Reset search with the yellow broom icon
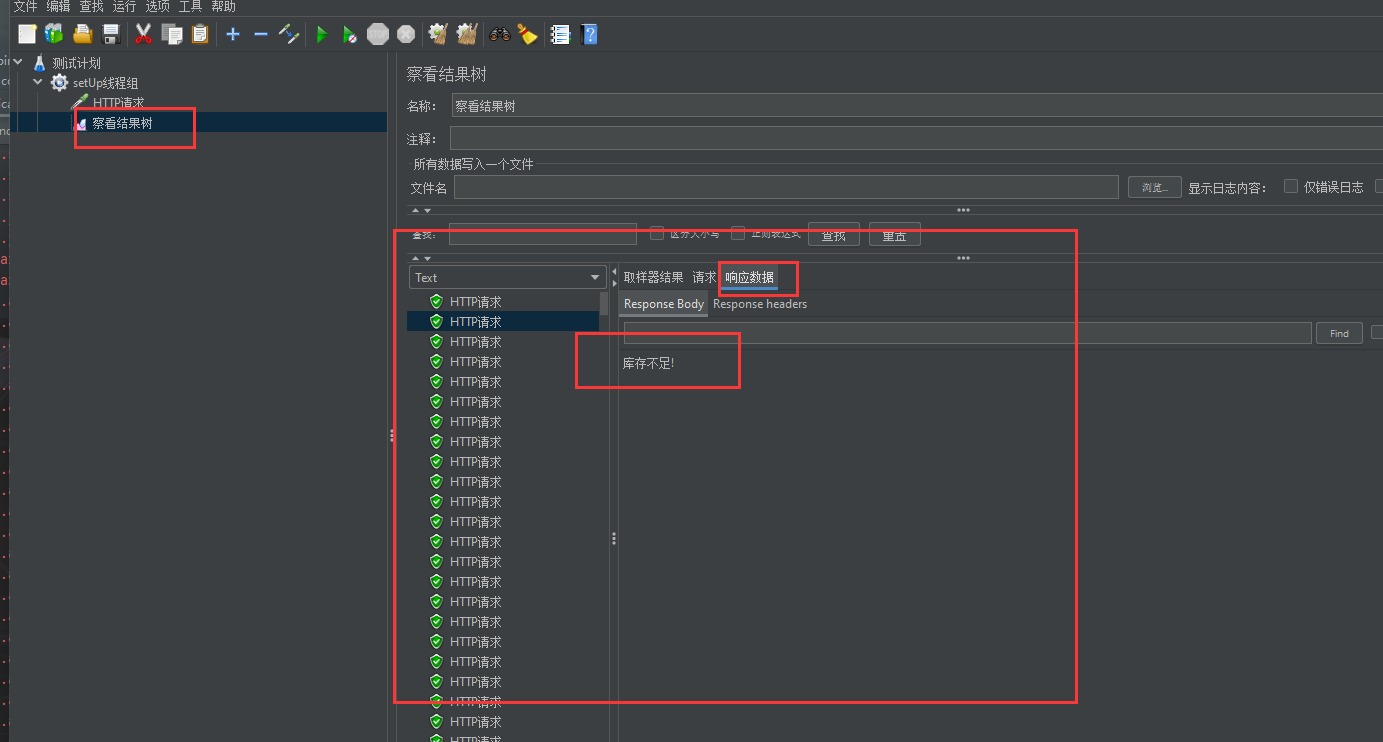 pyautogui.click(x=527, y=35)
